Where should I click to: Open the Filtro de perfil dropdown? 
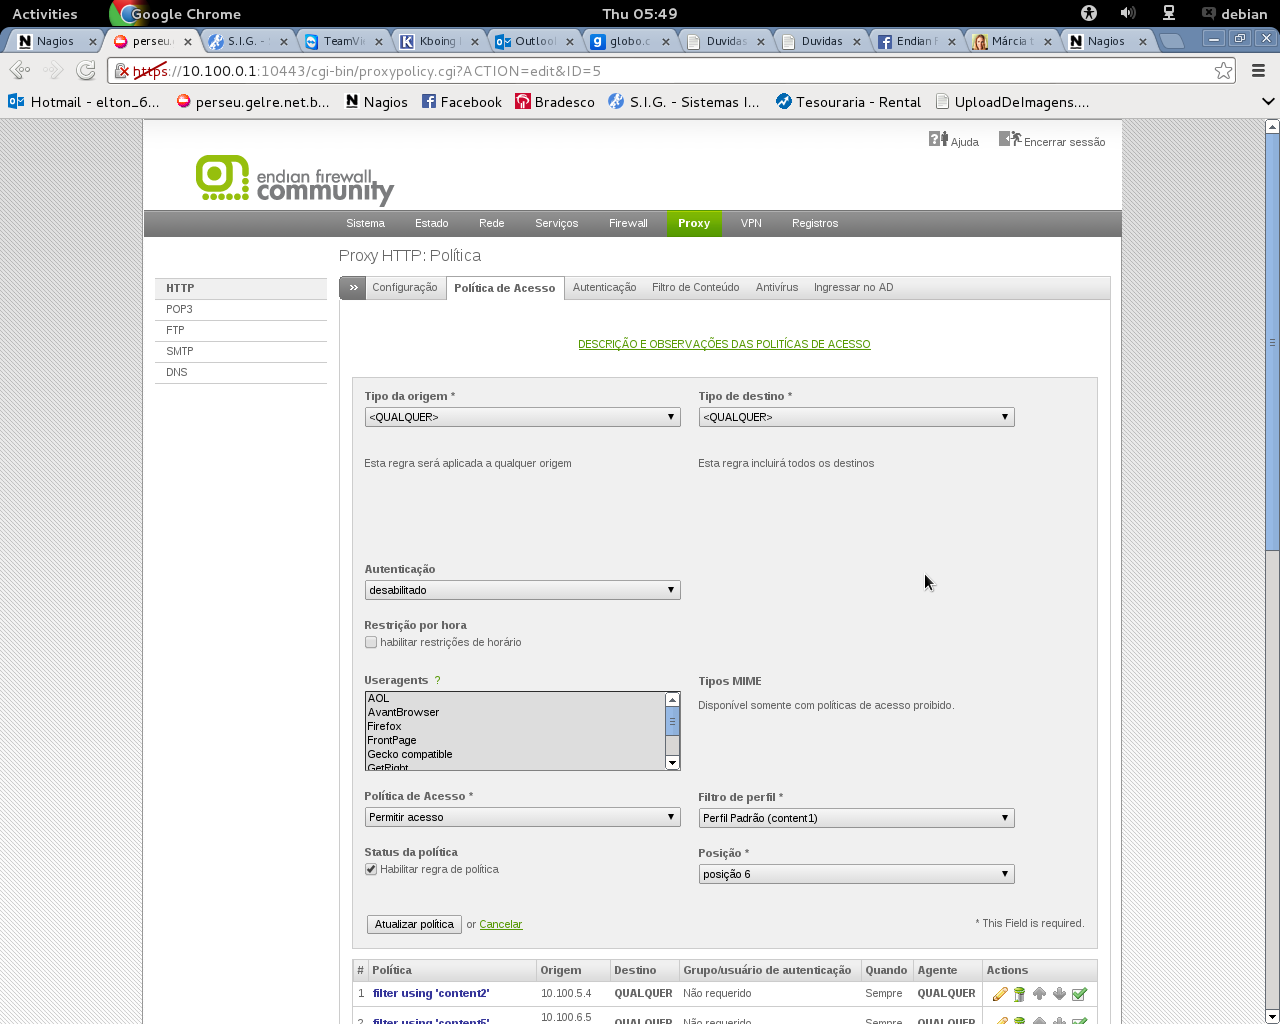click(856, 818)
